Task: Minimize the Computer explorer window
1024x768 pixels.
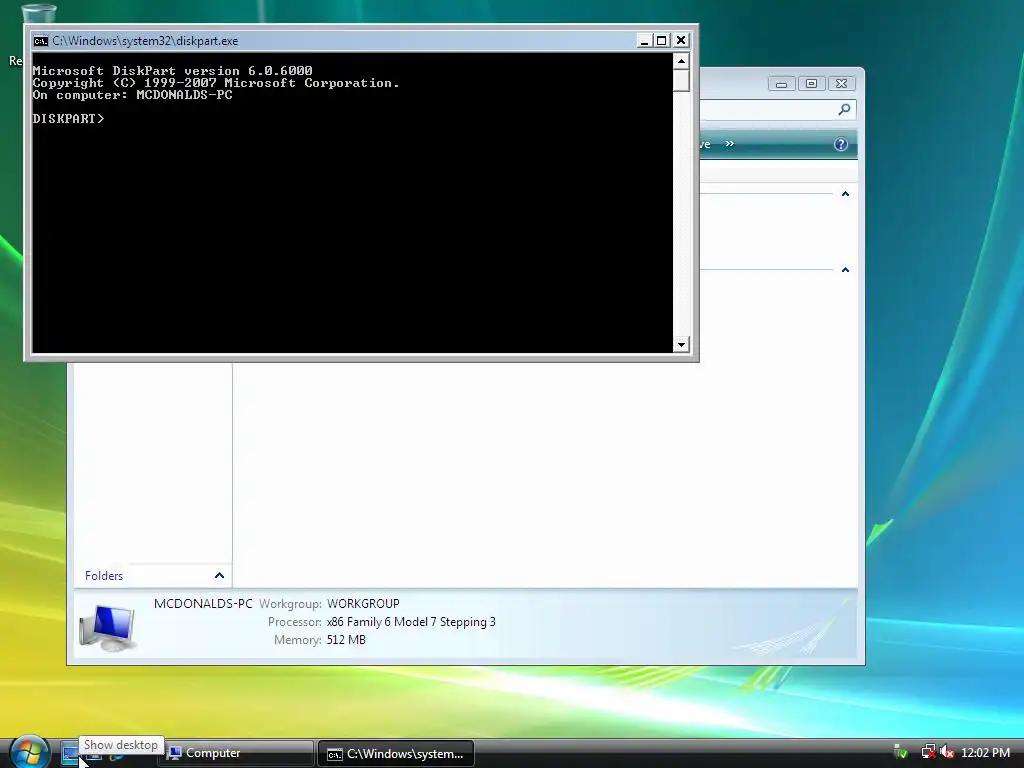Action: pos(781,84)
